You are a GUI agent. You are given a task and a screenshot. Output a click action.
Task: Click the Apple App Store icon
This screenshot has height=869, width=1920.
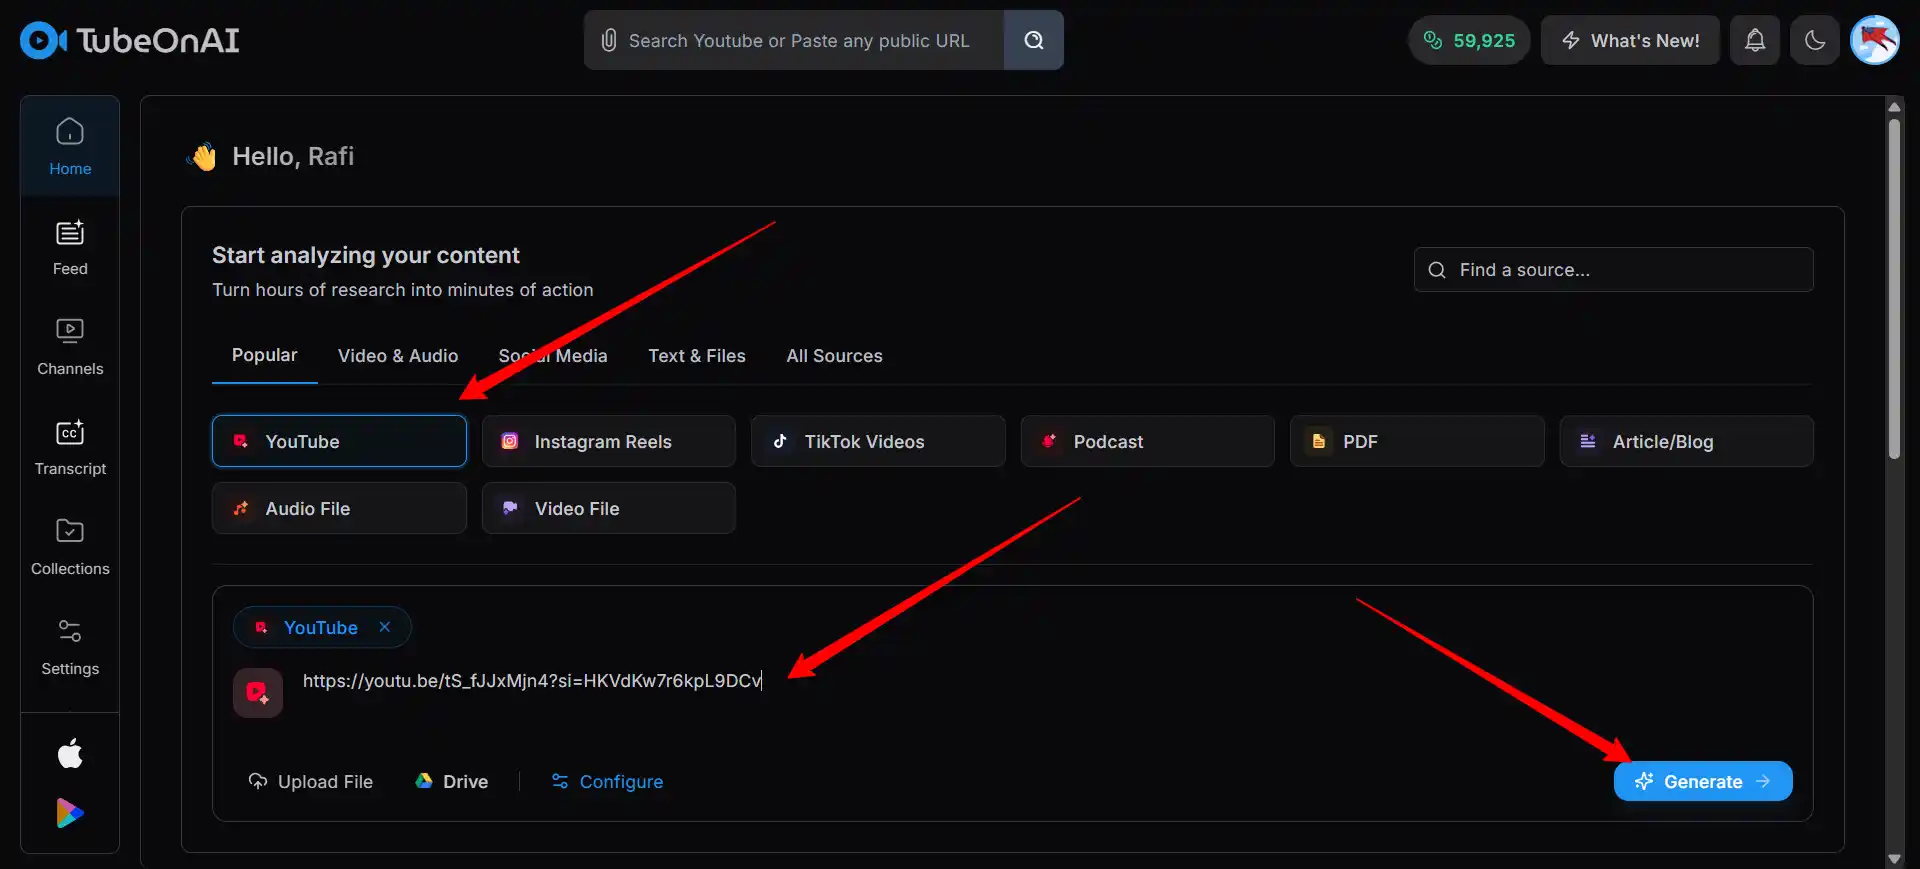point(70,753)
